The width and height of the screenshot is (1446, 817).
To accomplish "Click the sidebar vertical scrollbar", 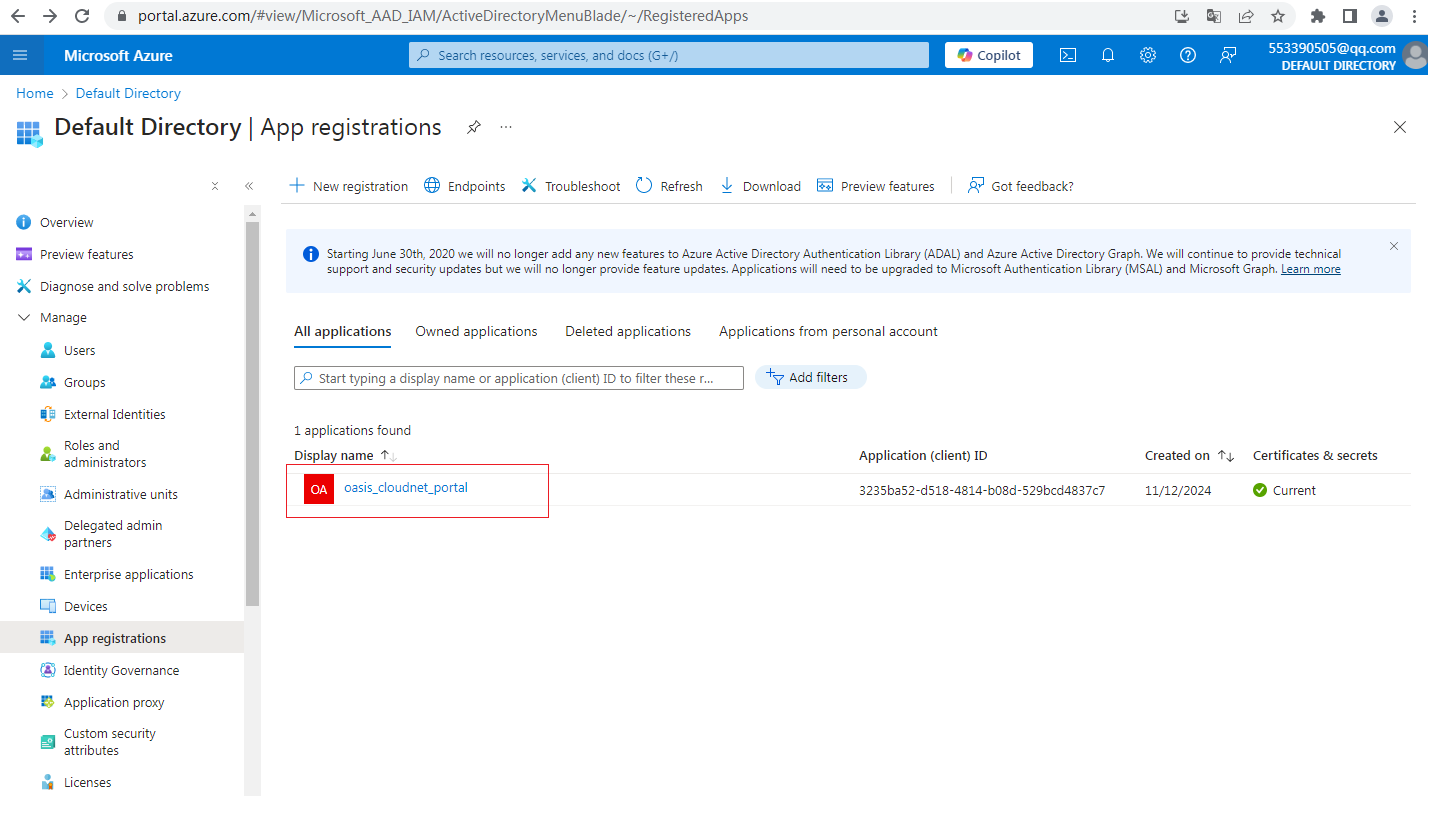I will click(x=252, y=413).
